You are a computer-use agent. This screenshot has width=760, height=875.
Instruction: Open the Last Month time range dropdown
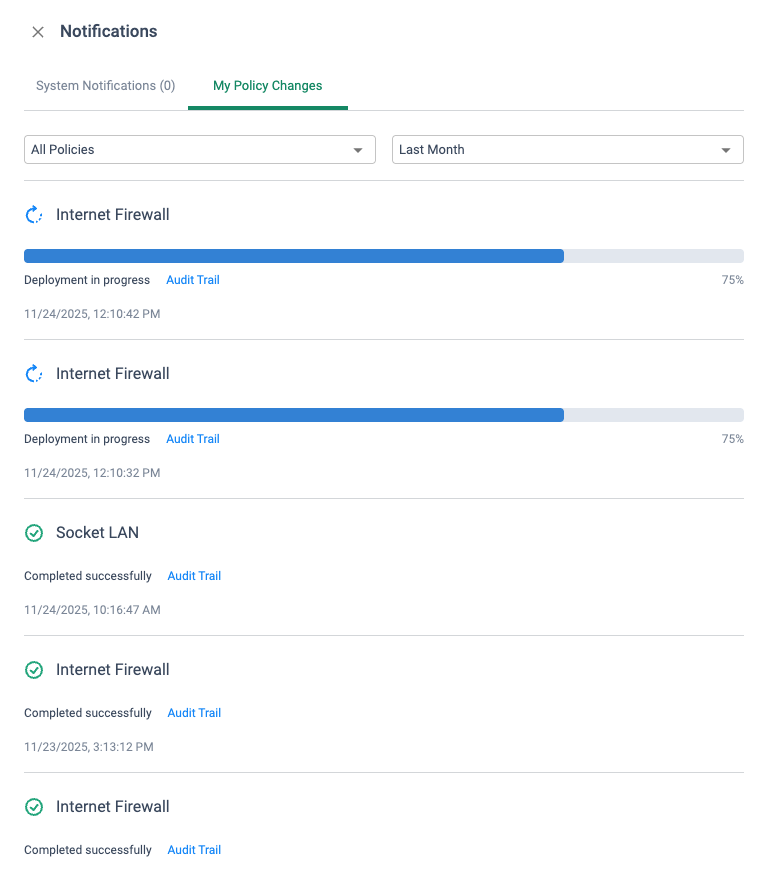coord(567,150)
